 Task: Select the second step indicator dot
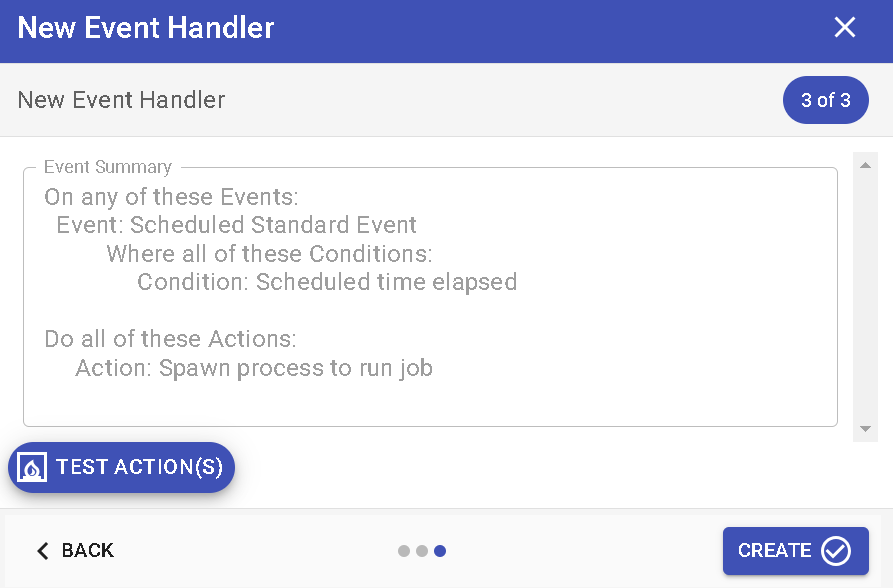(x=422, y=551)
